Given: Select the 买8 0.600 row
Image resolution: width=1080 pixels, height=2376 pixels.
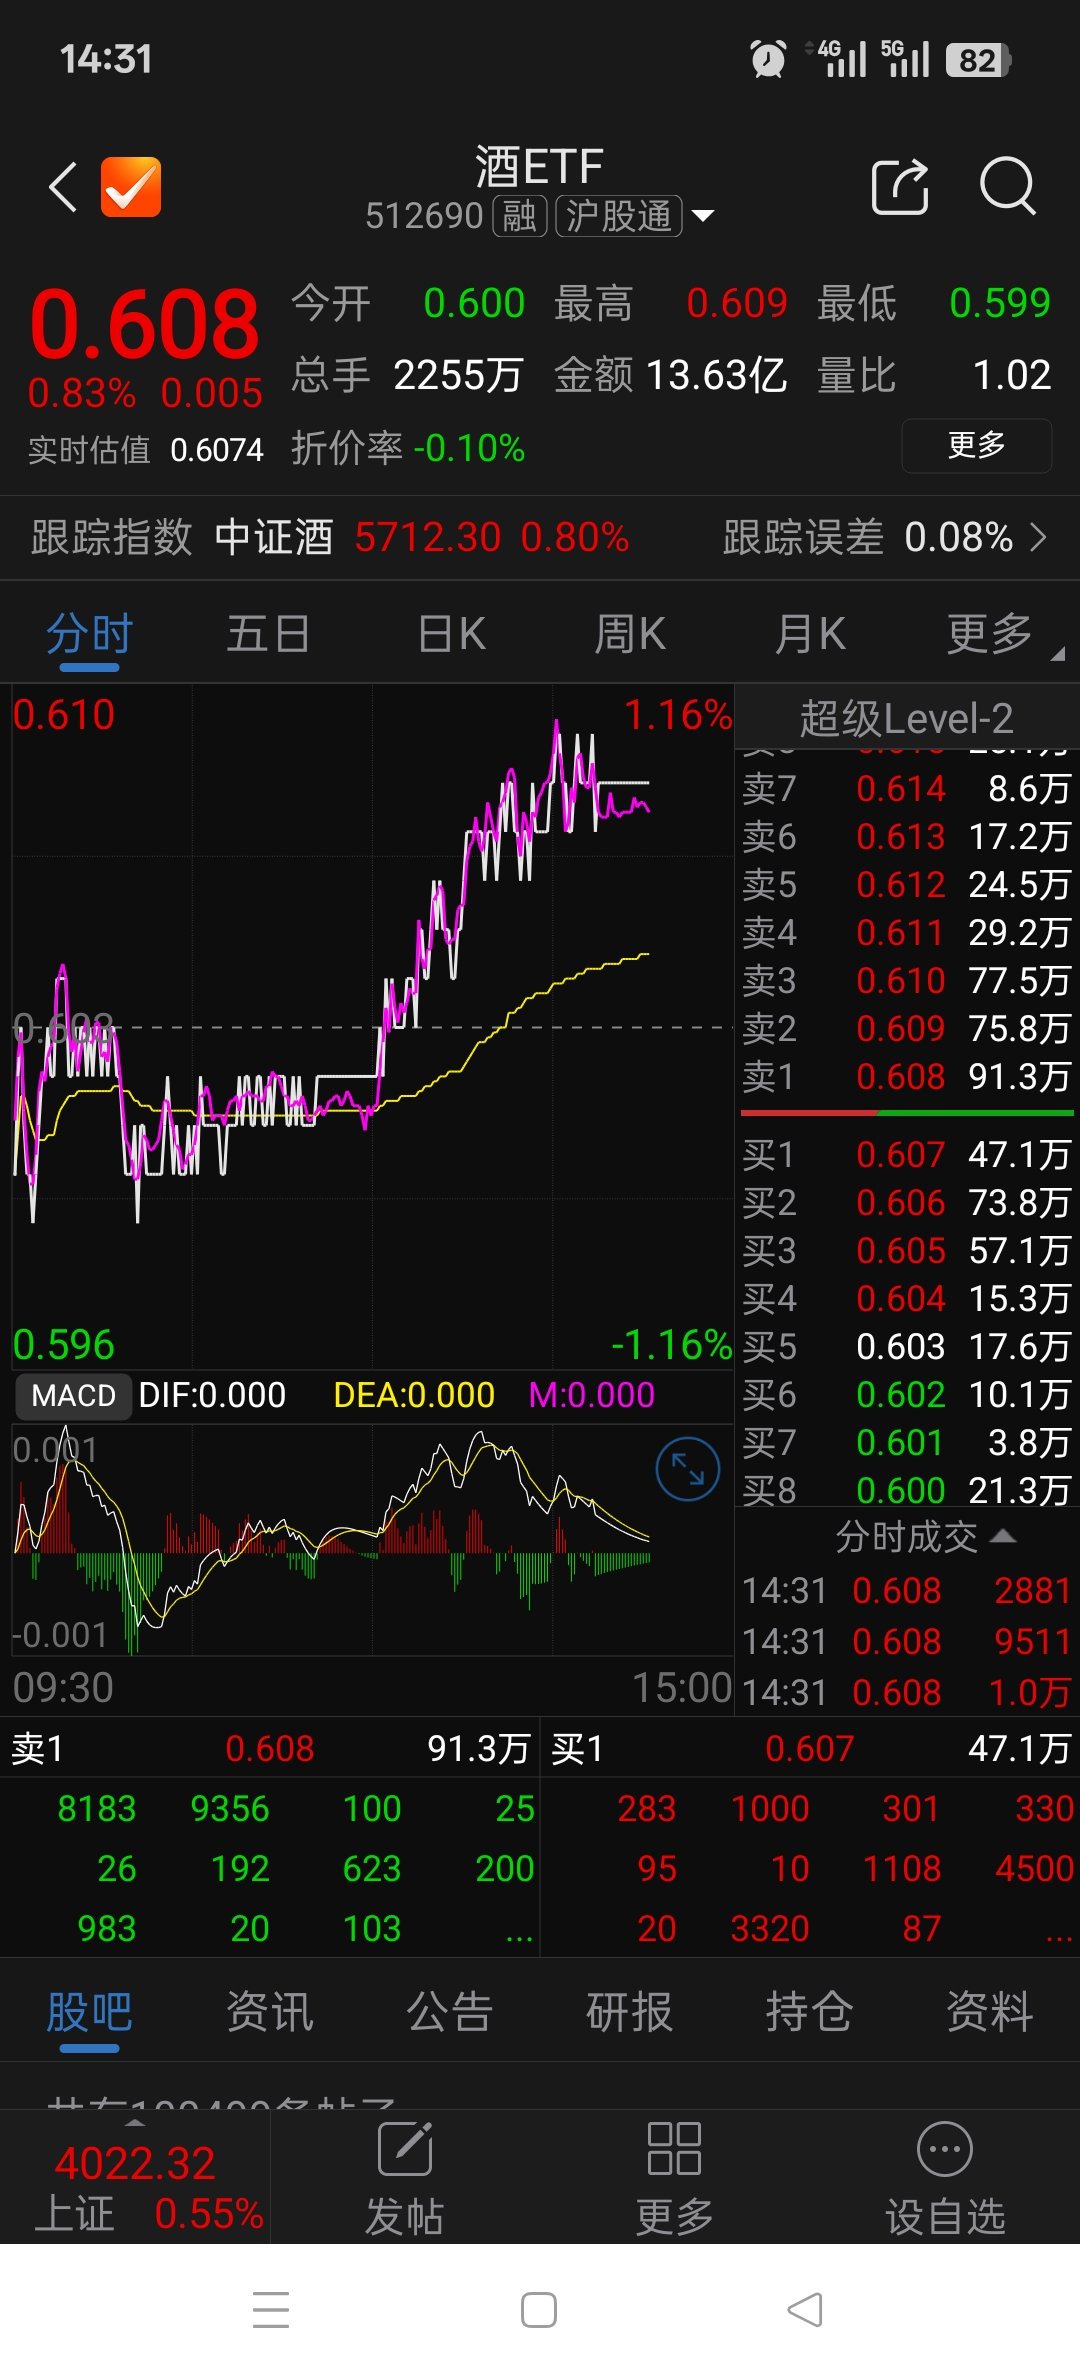Looking at the screenshot, I should coord(907,1490).
